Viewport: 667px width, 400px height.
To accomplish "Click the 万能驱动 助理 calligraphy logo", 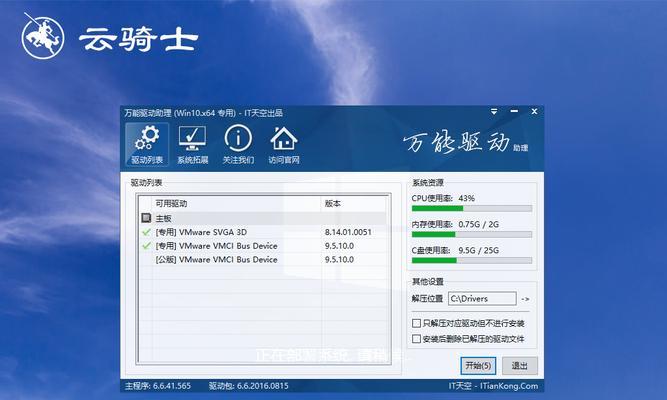I will (x=466, y=143).
